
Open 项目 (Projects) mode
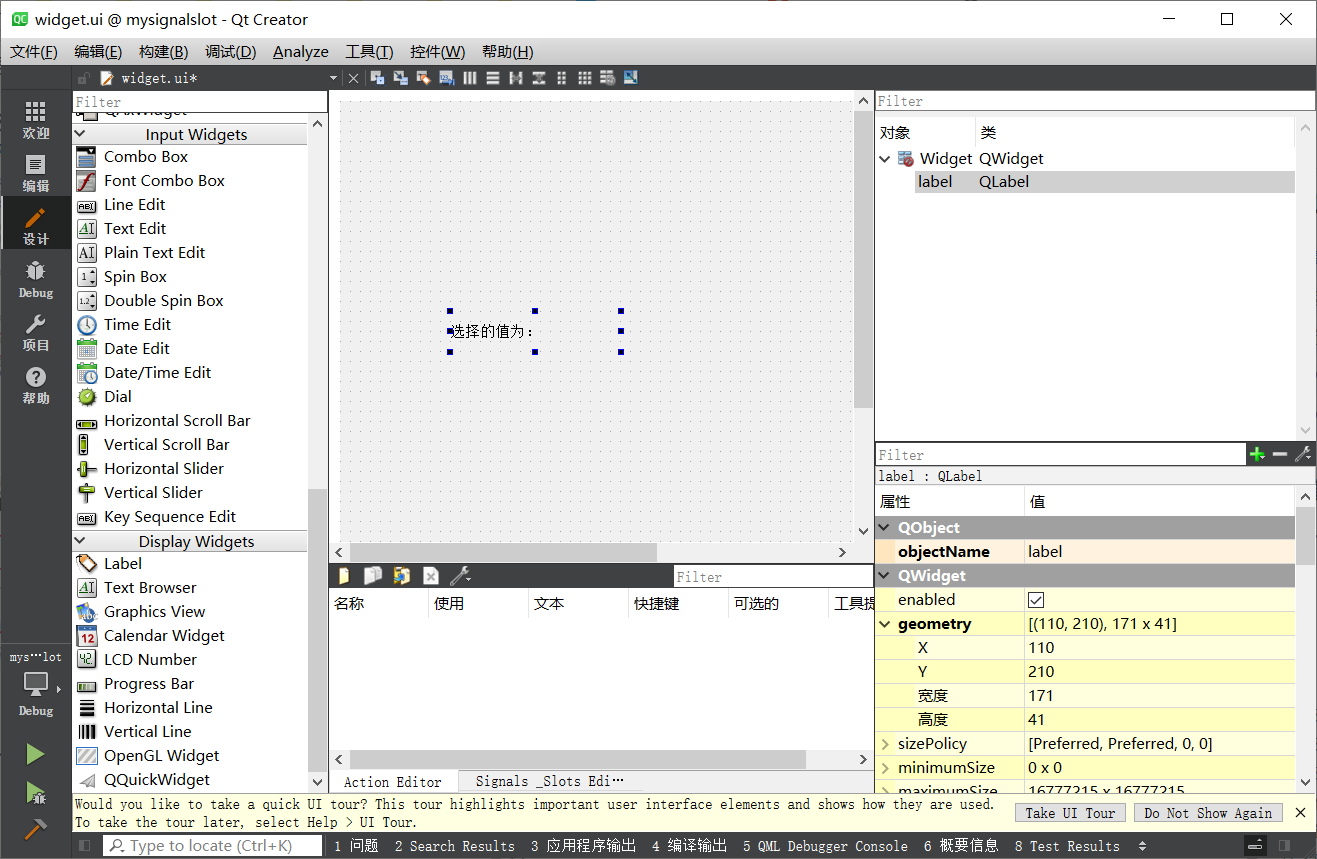pyautogui.click(x=35, y=333)
